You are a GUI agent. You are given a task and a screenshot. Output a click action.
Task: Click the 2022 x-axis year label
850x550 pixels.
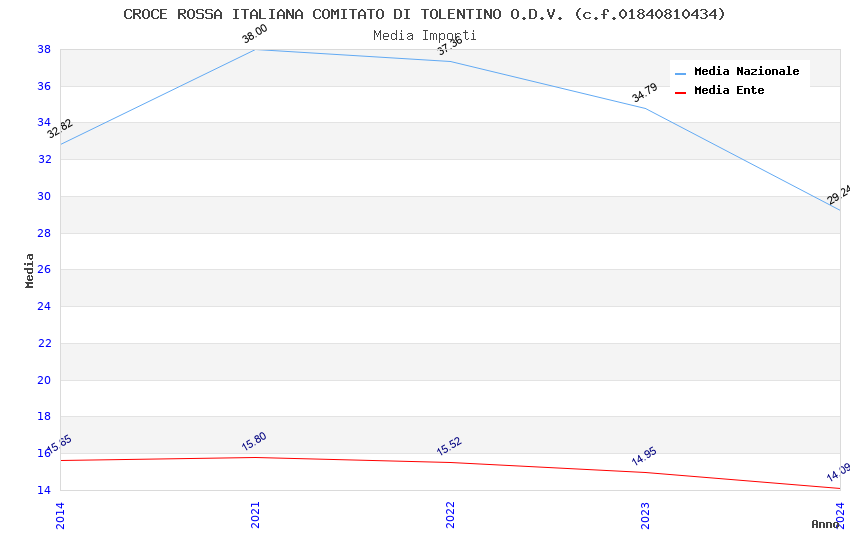450,515
